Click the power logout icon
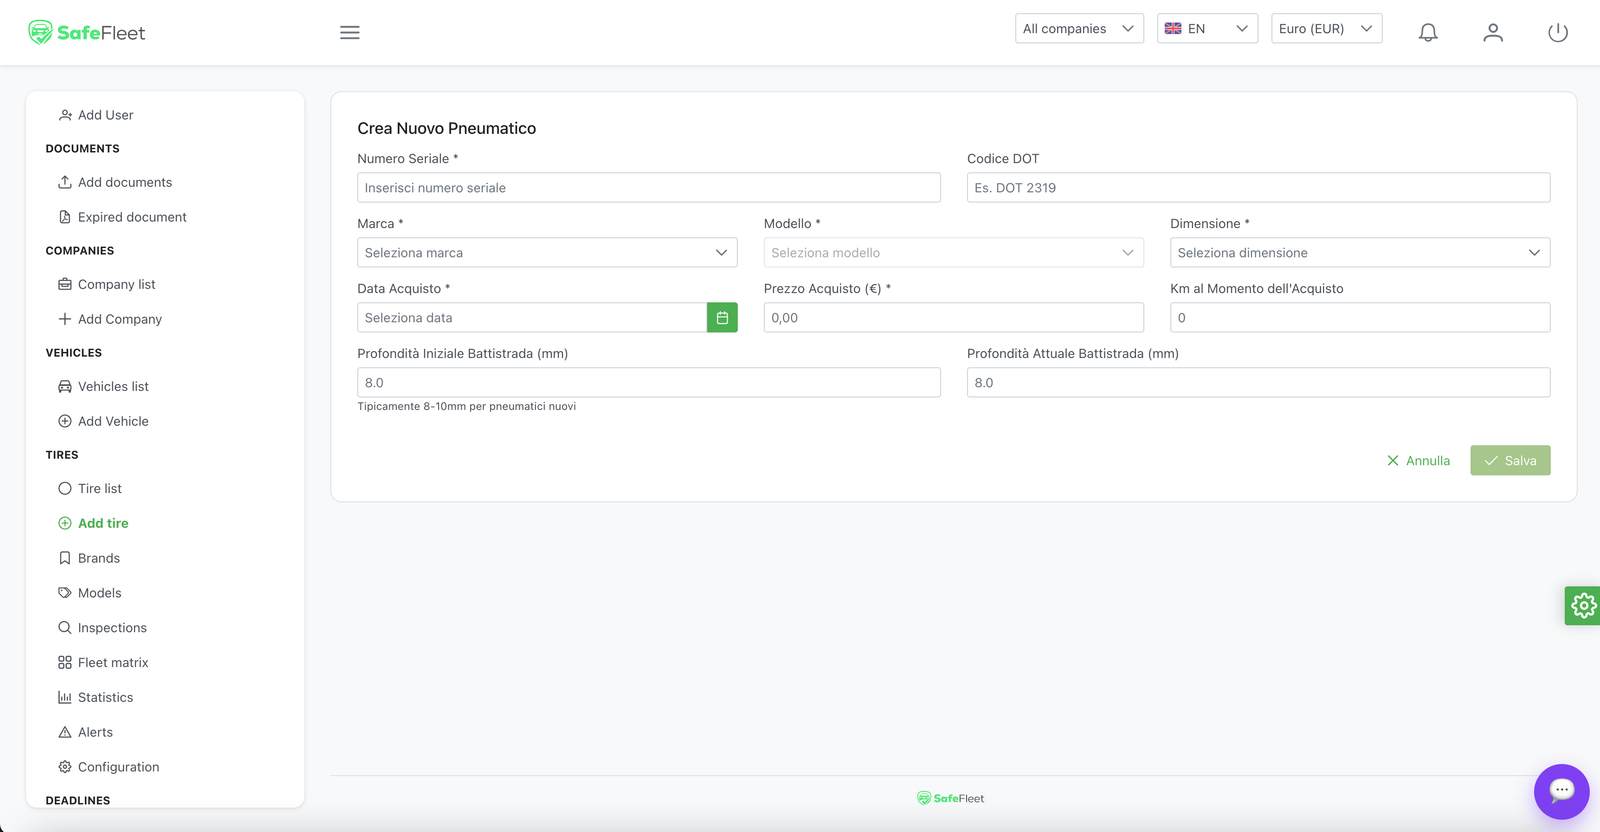 point(1558,33)
